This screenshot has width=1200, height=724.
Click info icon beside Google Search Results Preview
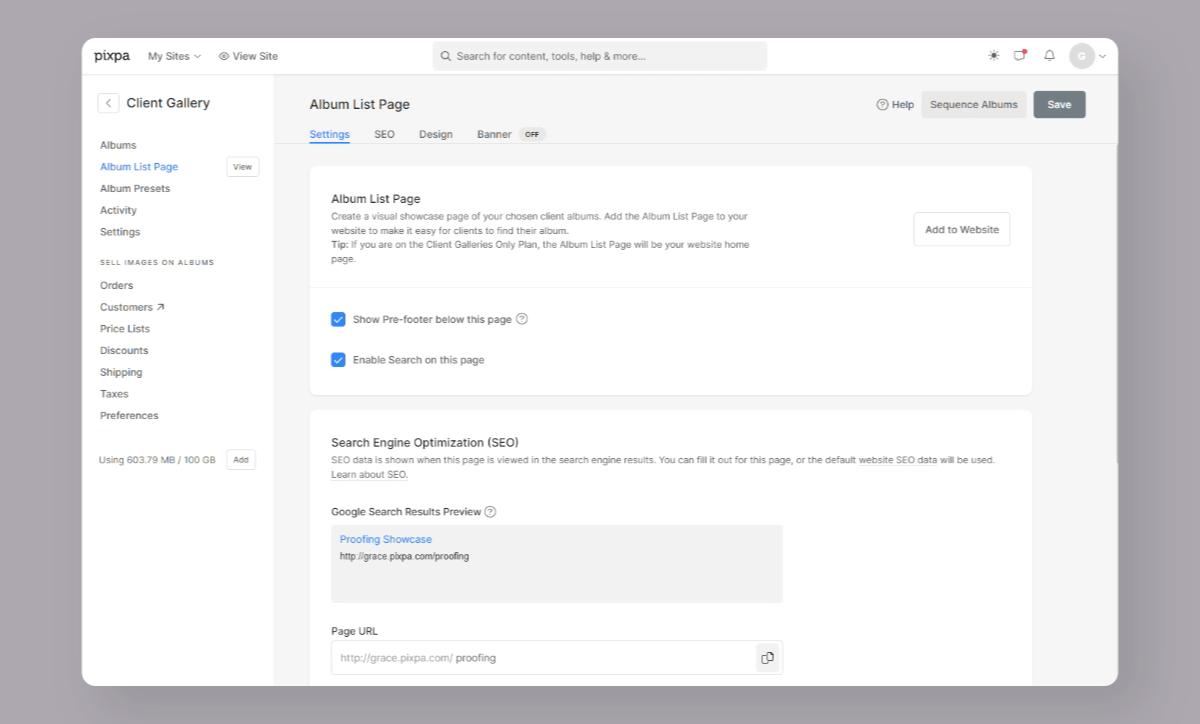490,512
